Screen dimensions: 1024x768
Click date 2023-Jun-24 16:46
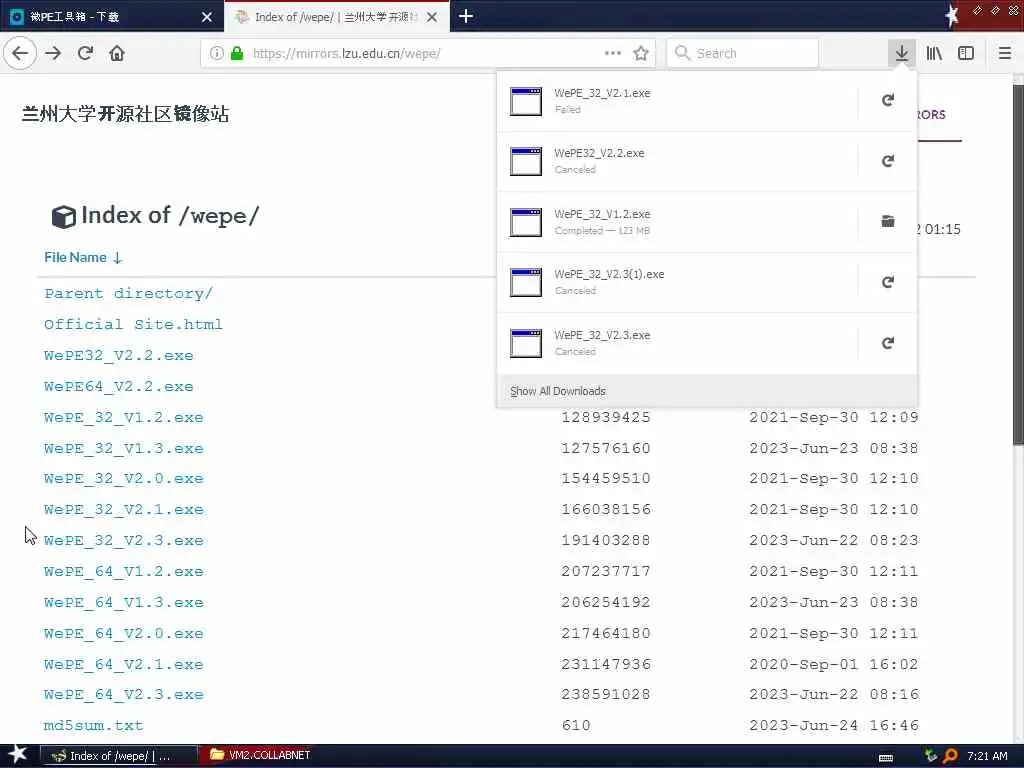(834, 726)
